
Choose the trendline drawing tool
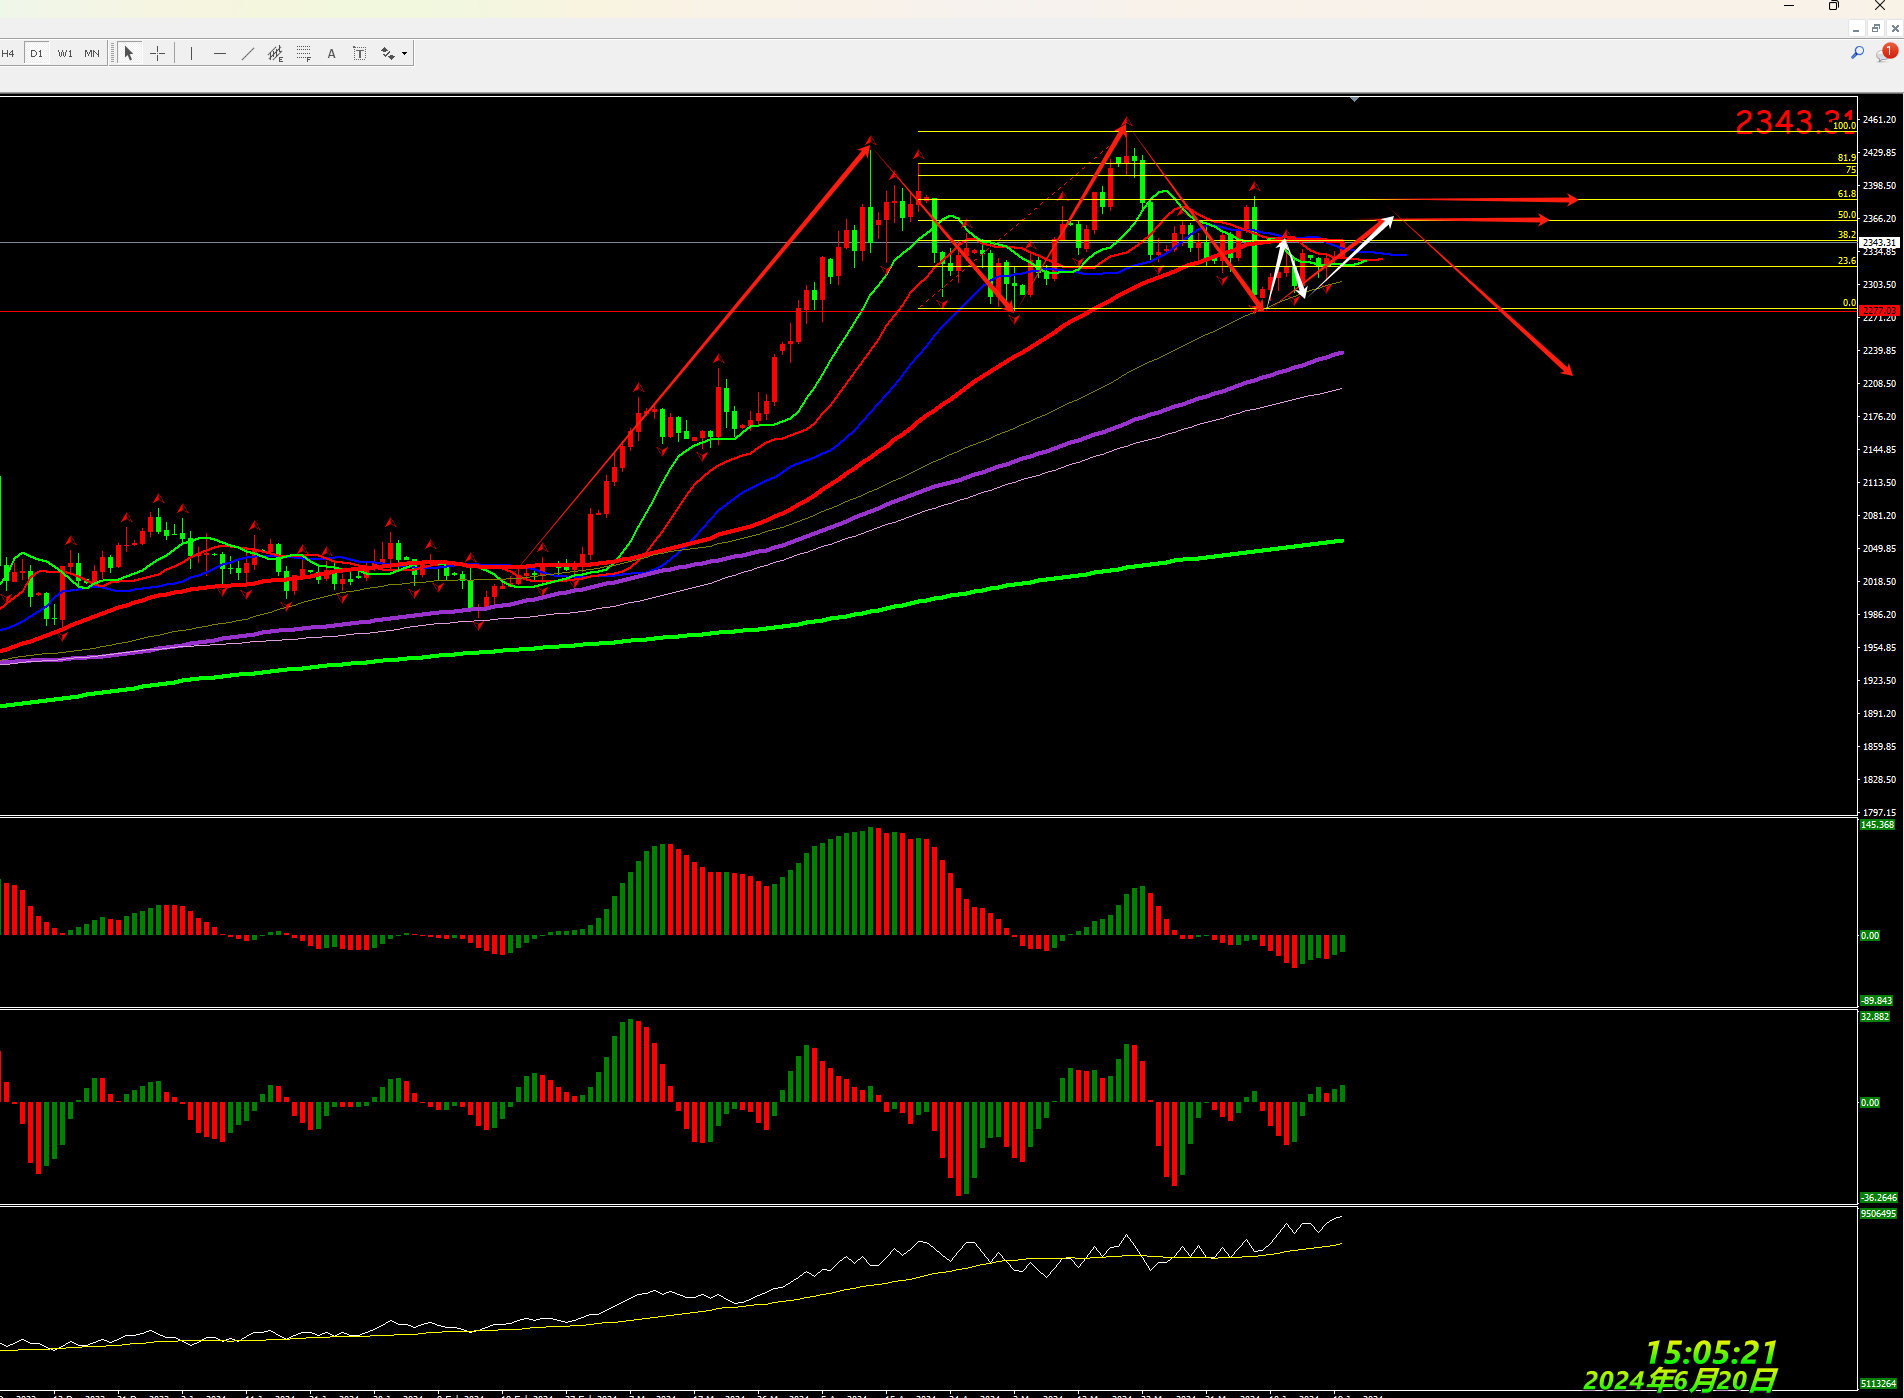click(x=248, y=54)
